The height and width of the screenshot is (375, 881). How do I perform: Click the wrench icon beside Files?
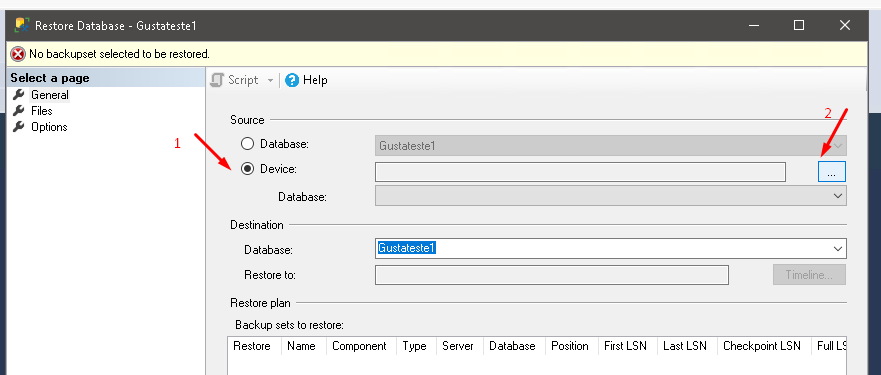click(x=19, y=111)
